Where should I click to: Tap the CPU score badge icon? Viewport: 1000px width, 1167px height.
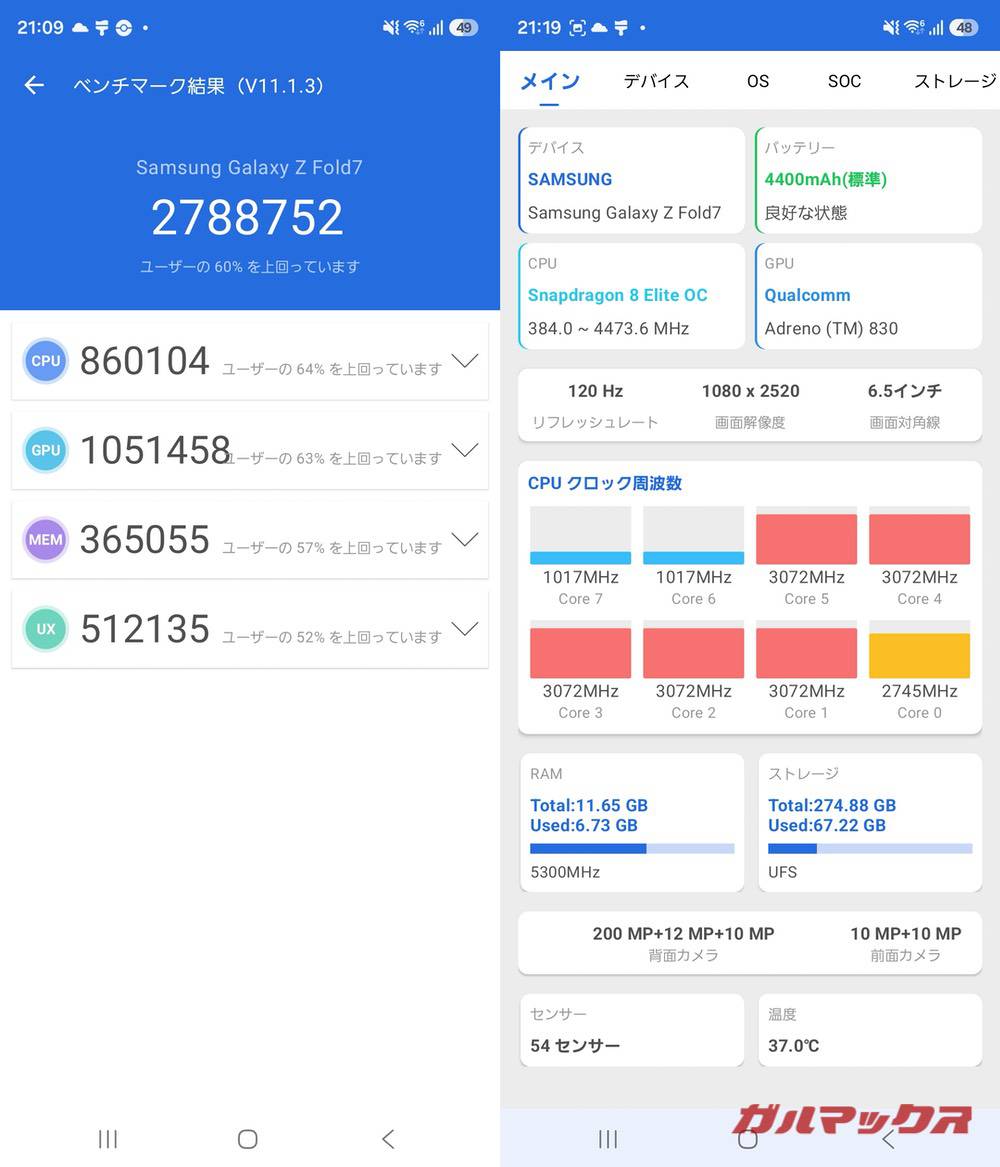(x=45, y=361)
